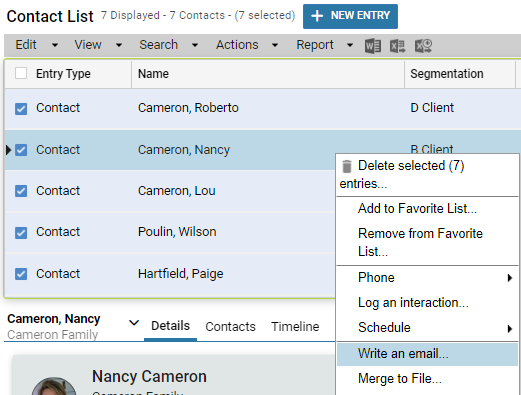Switch to the Timeline tab

tap(295, 326)
